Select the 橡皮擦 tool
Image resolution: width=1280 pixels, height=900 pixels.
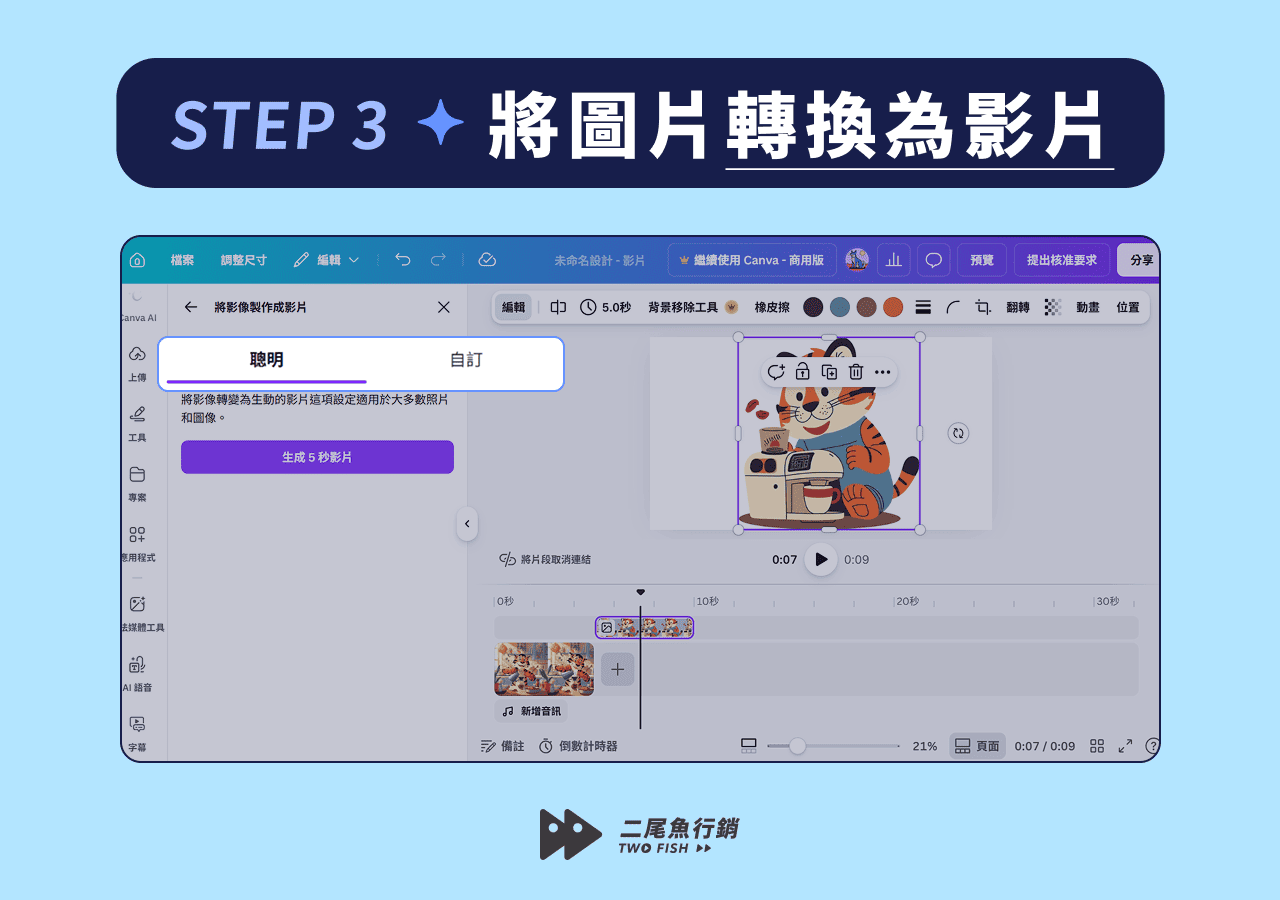773,307
